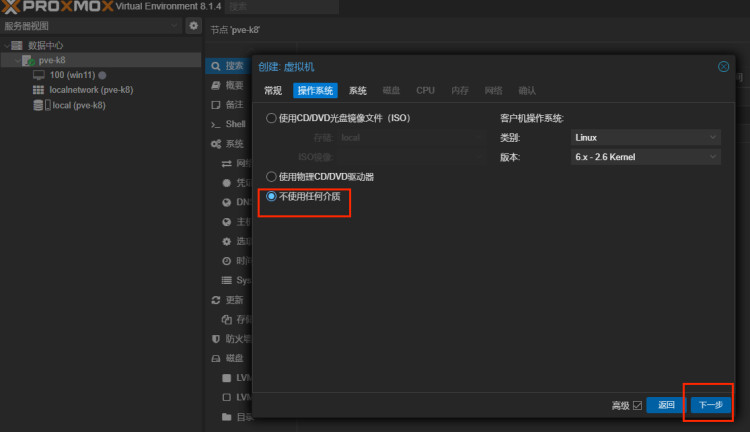Switch to the Memory tab
This screenshot has width=750, height=432.
[x=460, y=90]
